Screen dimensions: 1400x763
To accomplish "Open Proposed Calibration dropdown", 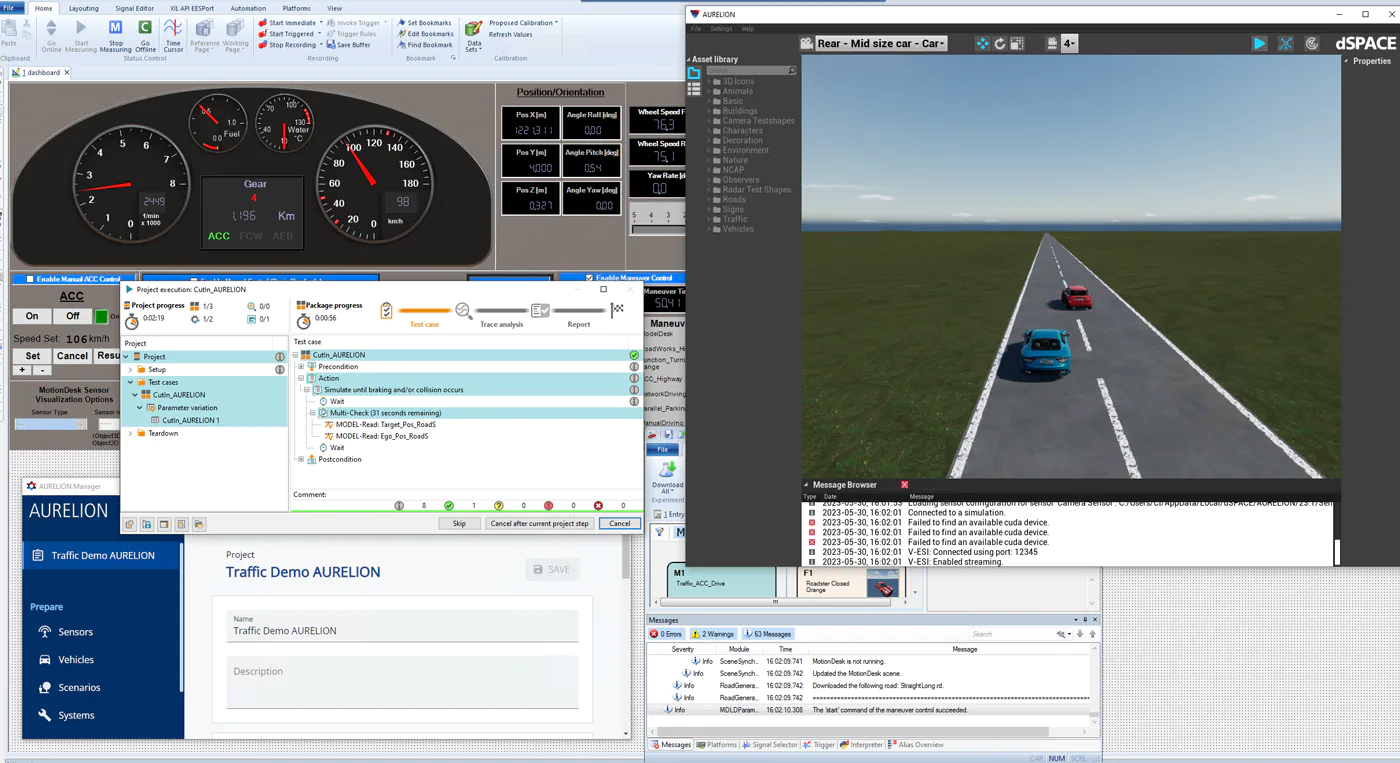I will 523,23.
